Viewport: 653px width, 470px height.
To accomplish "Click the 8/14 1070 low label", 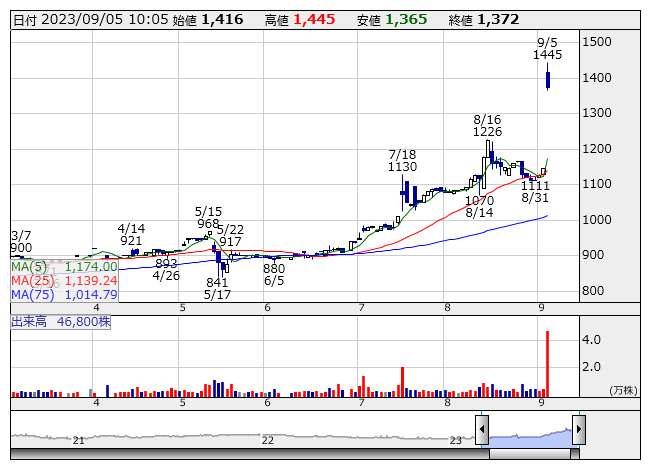I will point(479,206).
